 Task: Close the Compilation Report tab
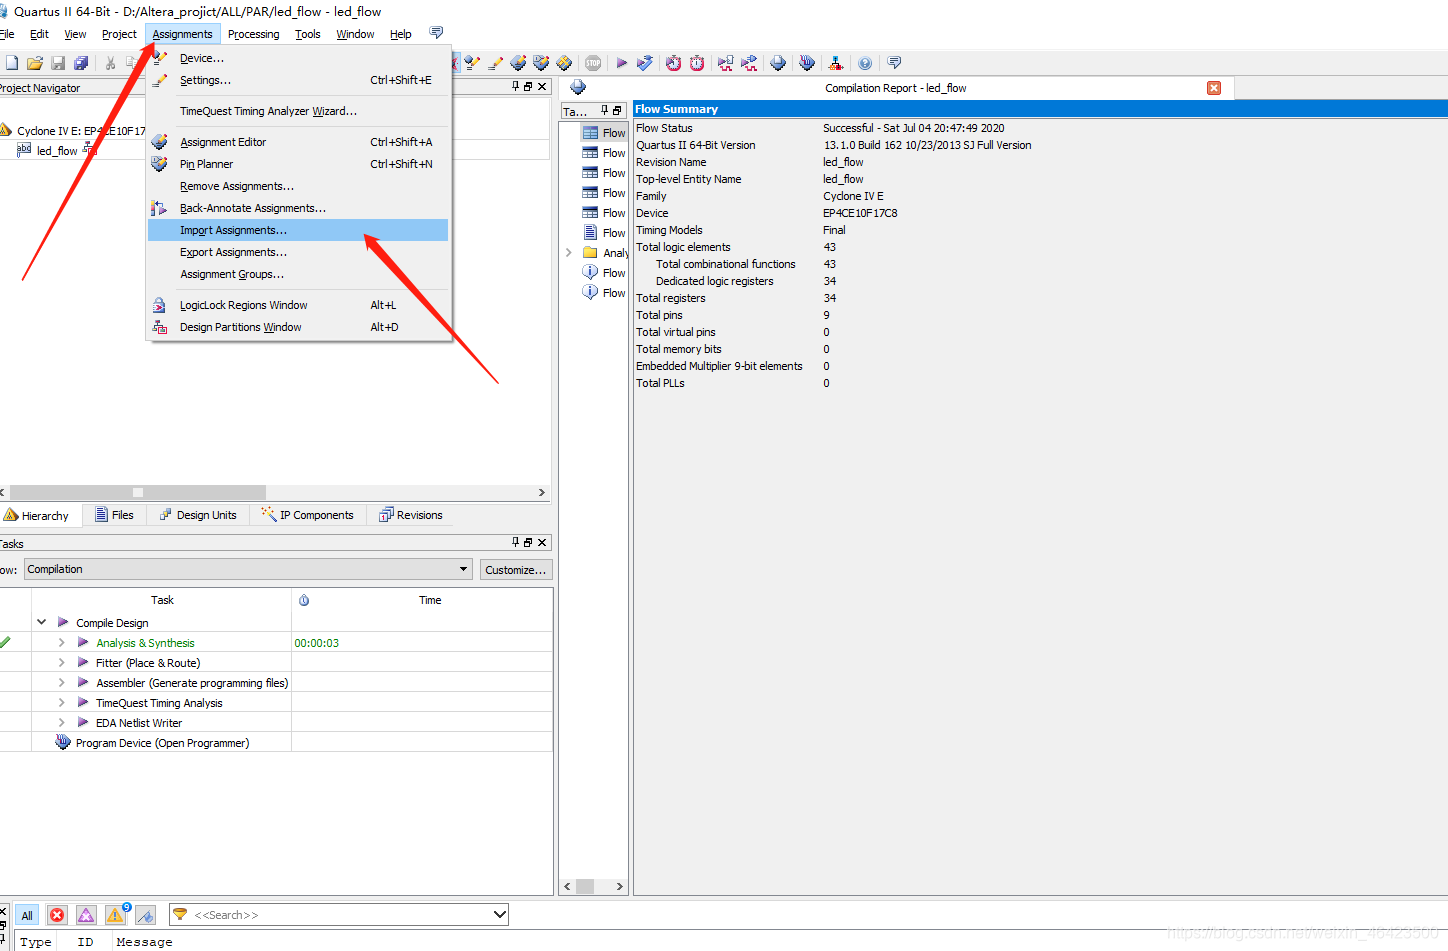pos(1214,88)
